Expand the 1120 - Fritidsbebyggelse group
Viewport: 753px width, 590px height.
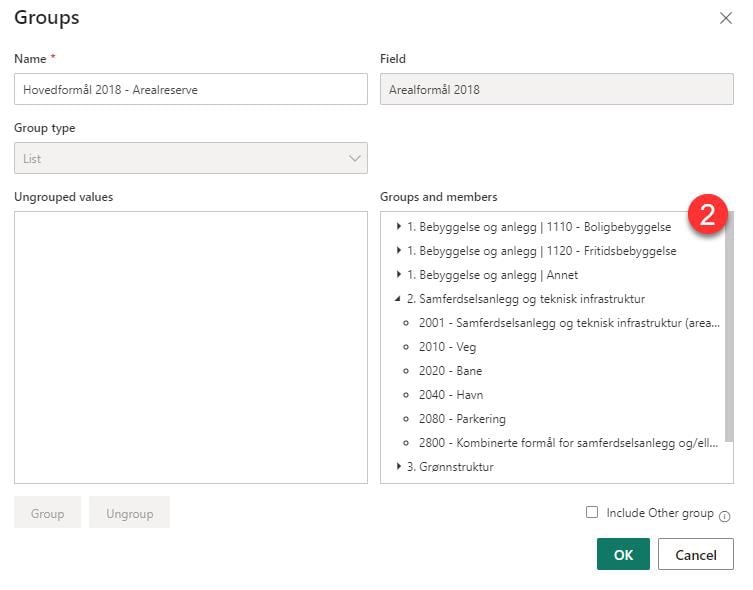pos(399,251)
